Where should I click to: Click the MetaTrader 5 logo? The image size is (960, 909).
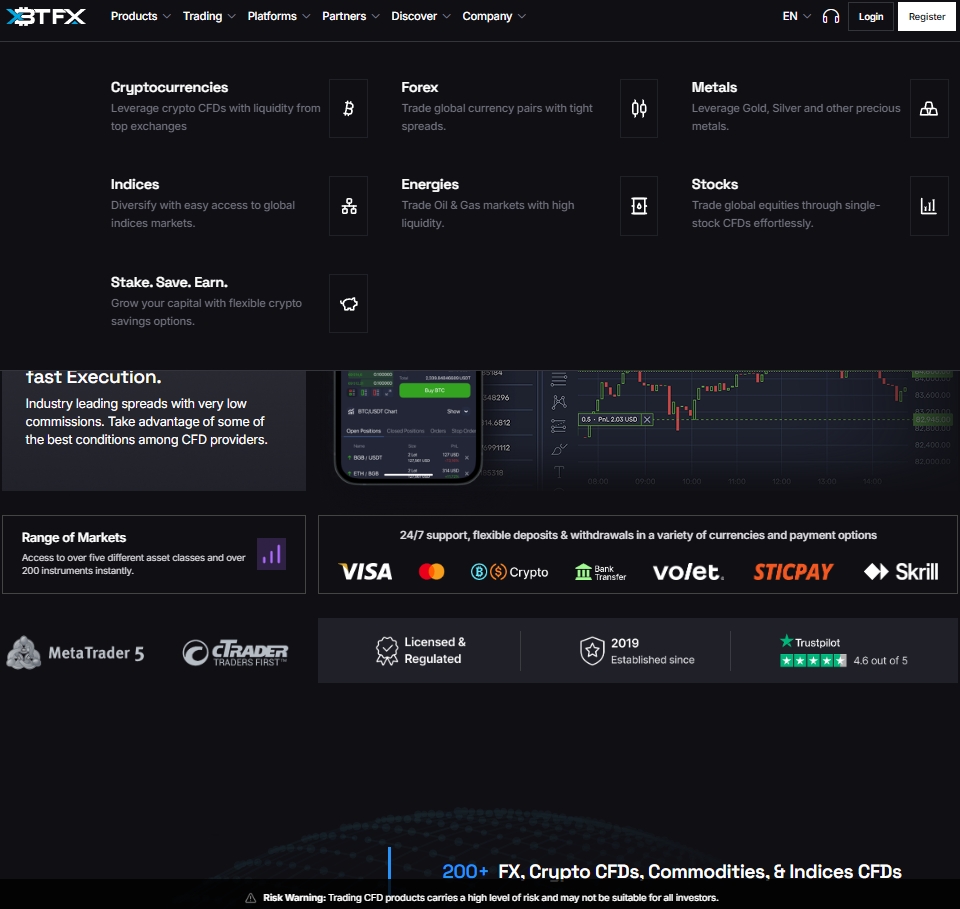(x=75, y=653)
